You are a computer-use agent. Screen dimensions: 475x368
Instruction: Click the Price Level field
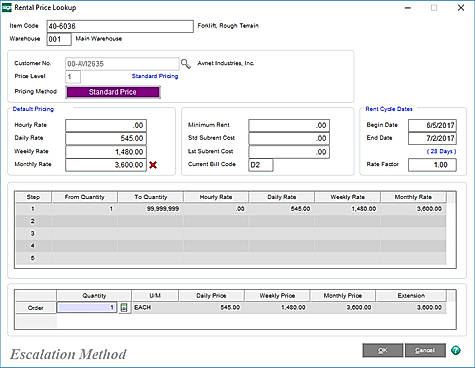(73, 77)
